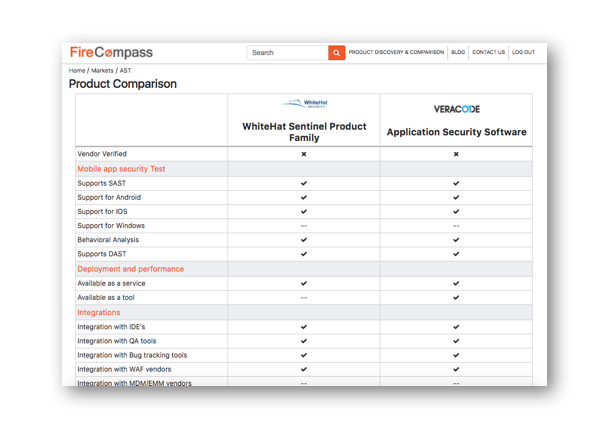Click Veracode checkmark for Support for Android
This screenshot has width=610, height=424.
[x=456, y=197]
